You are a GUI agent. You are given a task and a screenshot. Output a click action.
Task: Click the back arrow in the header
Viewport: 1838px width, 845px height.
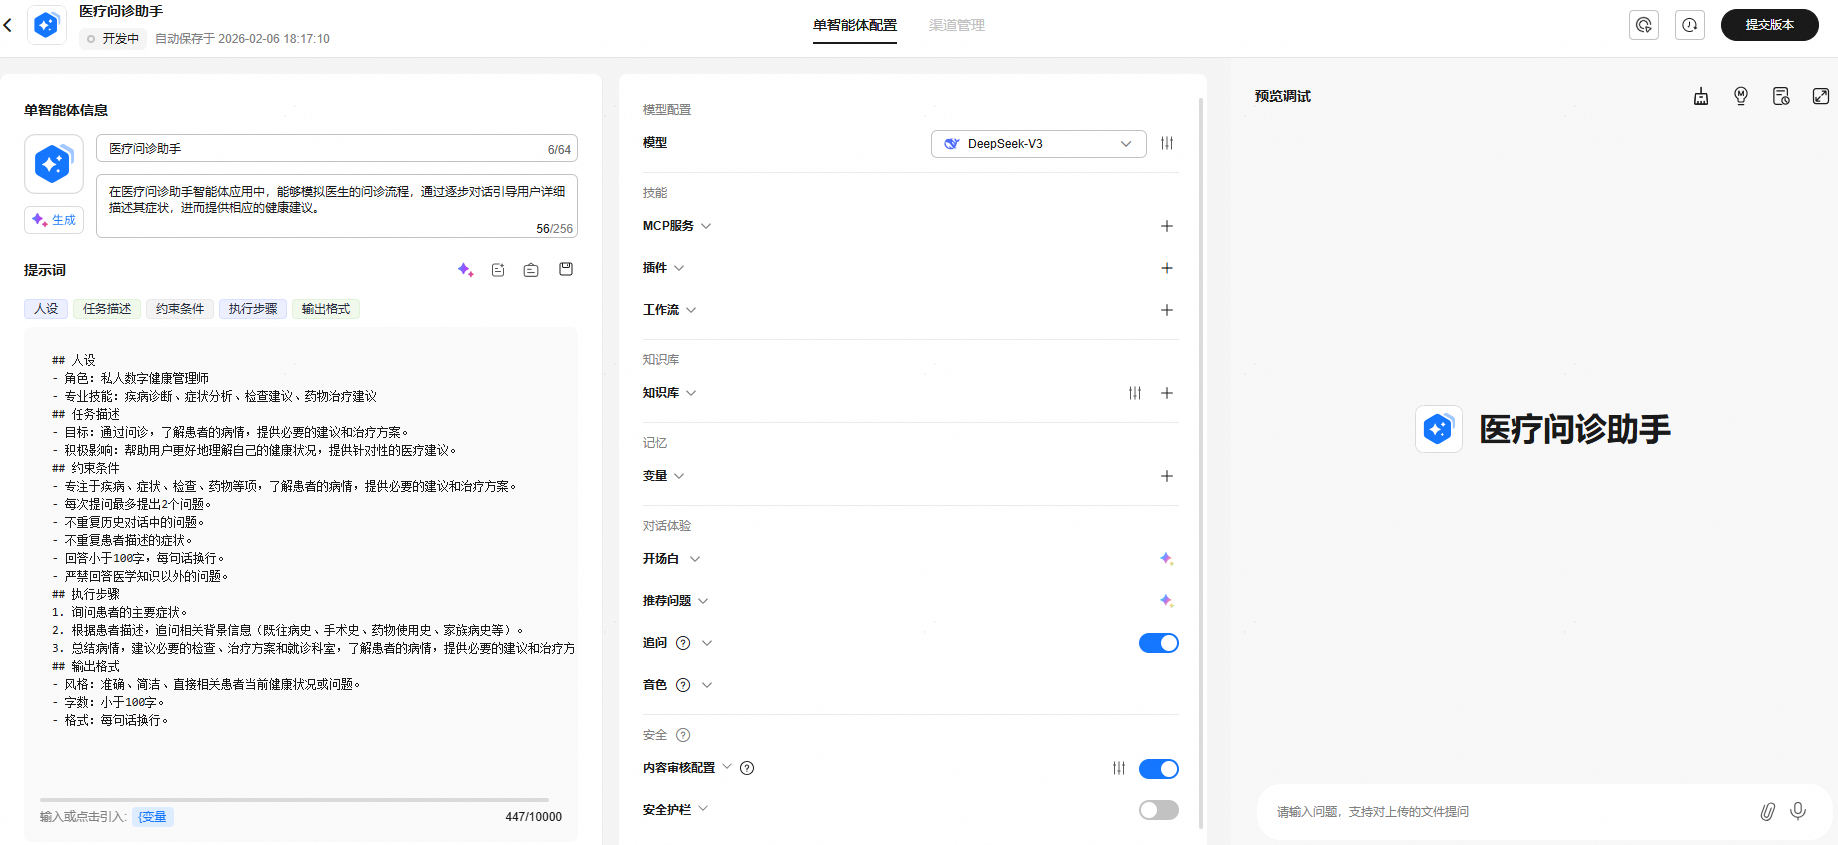[8, 25]
